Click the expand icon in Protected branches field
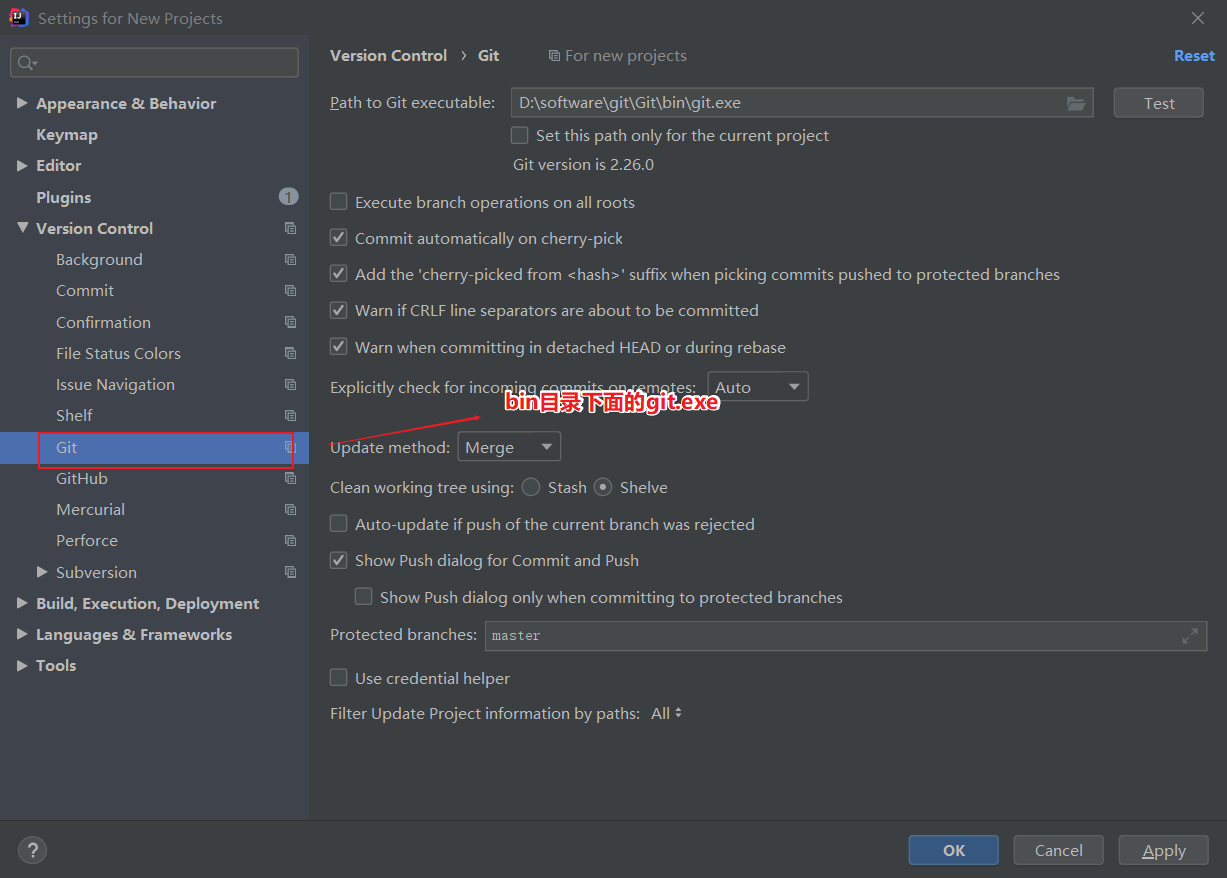Image resolution: width=1227 pixels, height=878 pixels. pyautogui.click(x=1189, y=636)
